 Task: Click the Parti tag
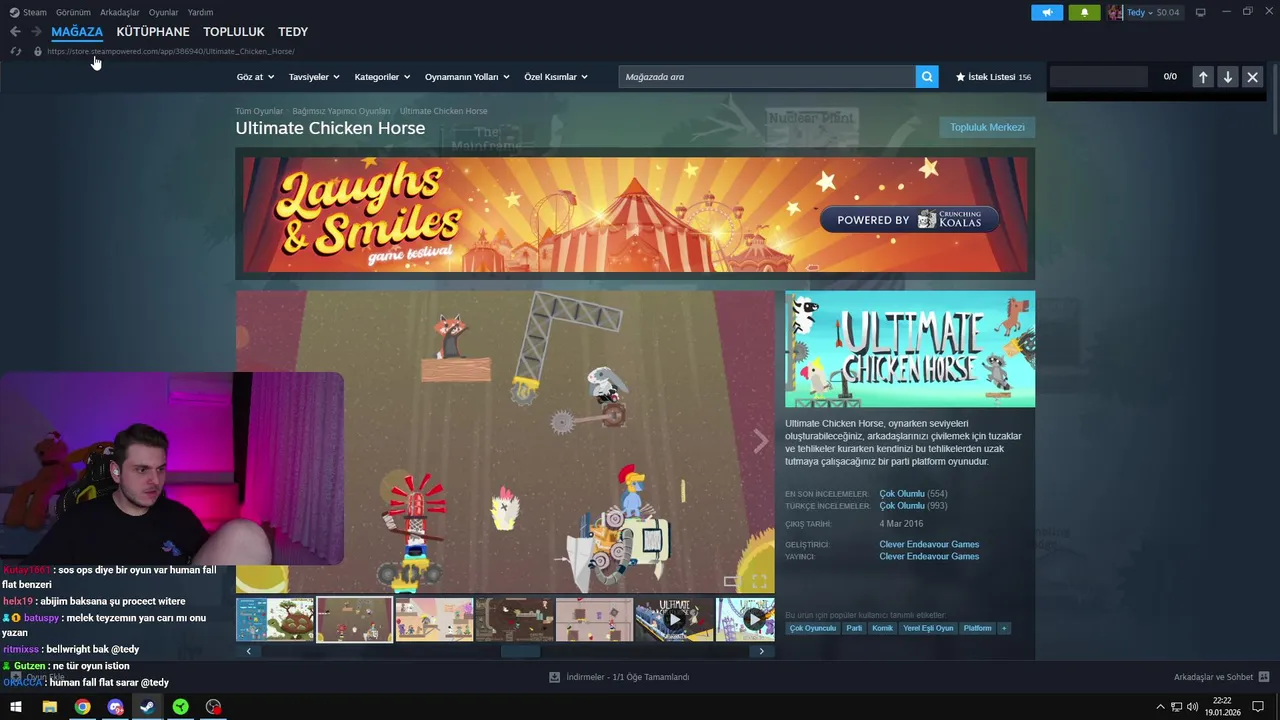854,628
